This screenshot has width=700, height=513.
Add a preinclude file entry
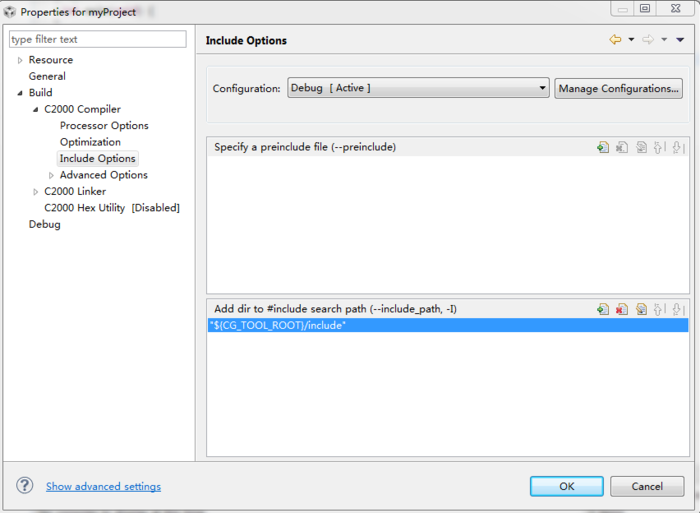[x=602, y=147]
